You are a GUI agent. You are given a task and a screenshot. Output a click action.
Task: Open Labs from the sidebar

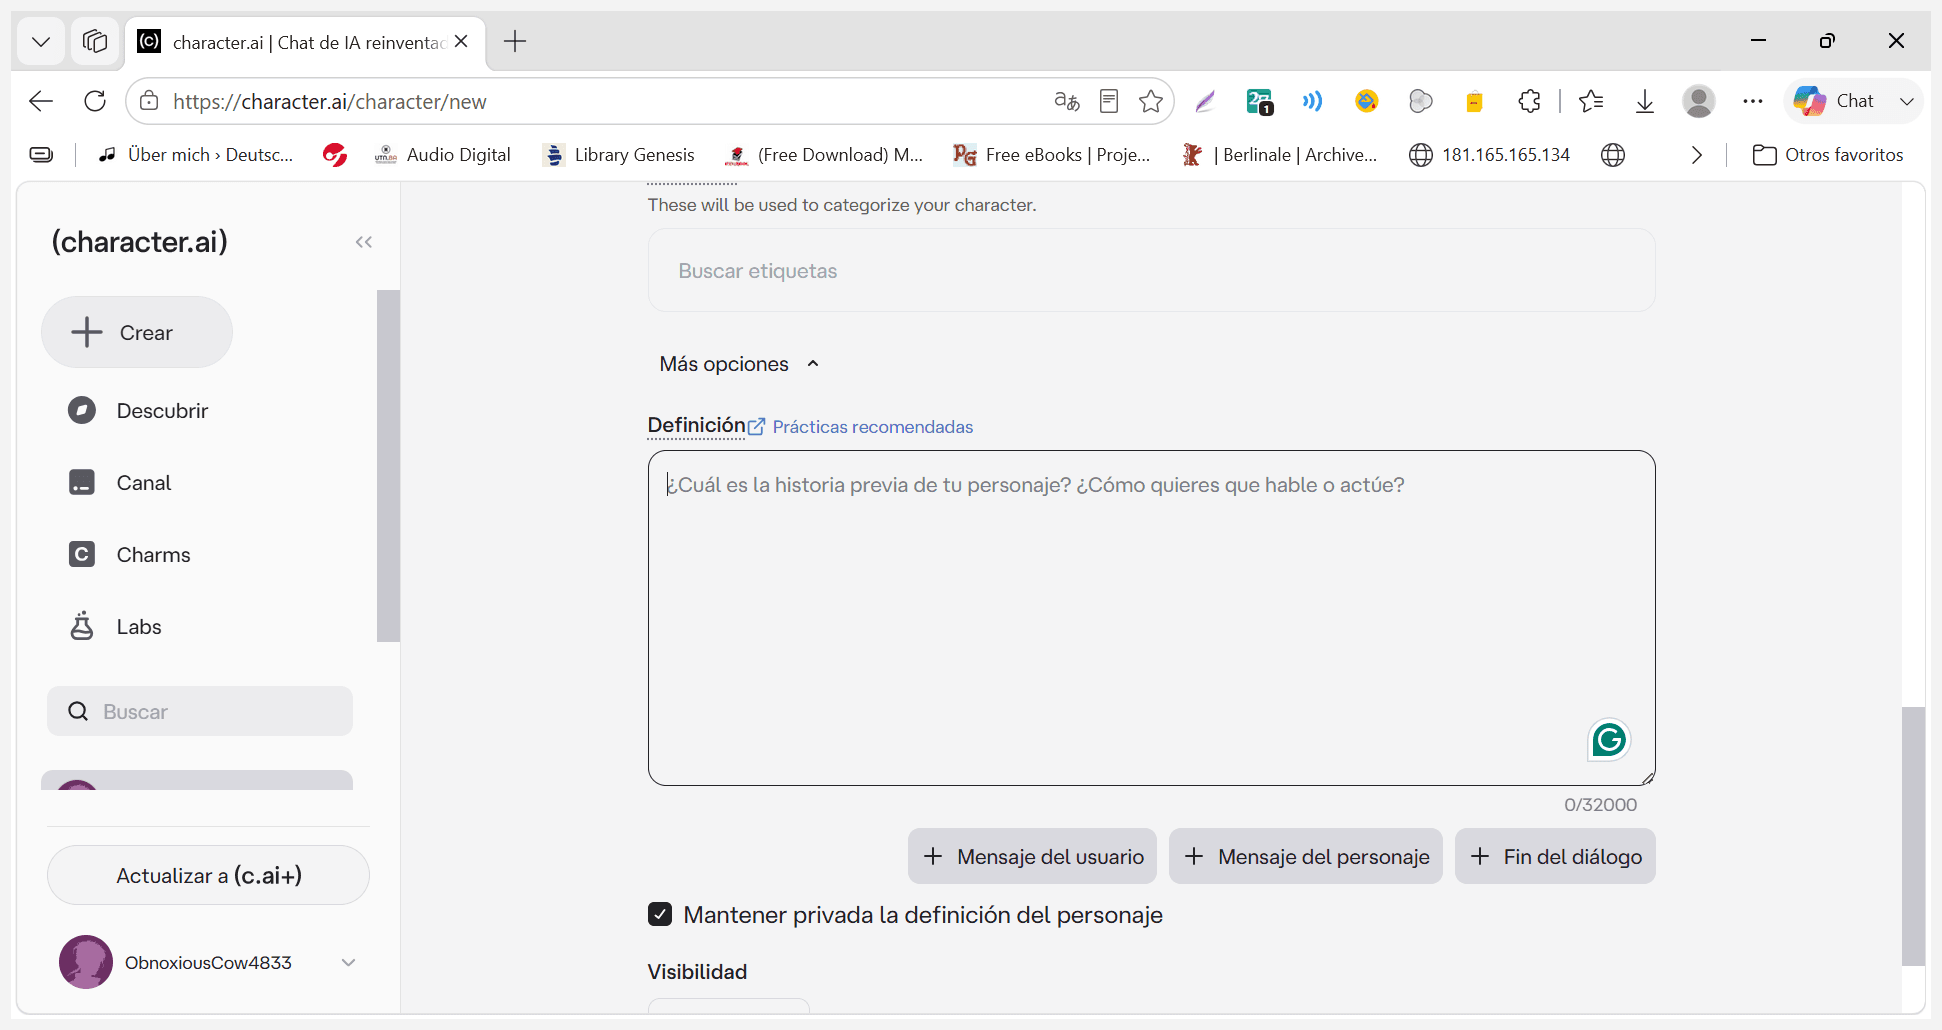(x=114, y=627)
